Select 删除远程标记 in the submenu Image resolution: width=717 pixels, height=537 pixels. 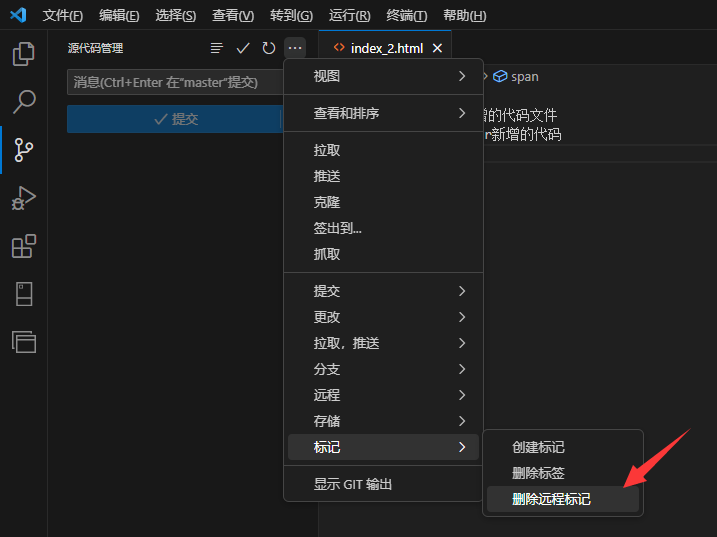(x=563, y=499)
